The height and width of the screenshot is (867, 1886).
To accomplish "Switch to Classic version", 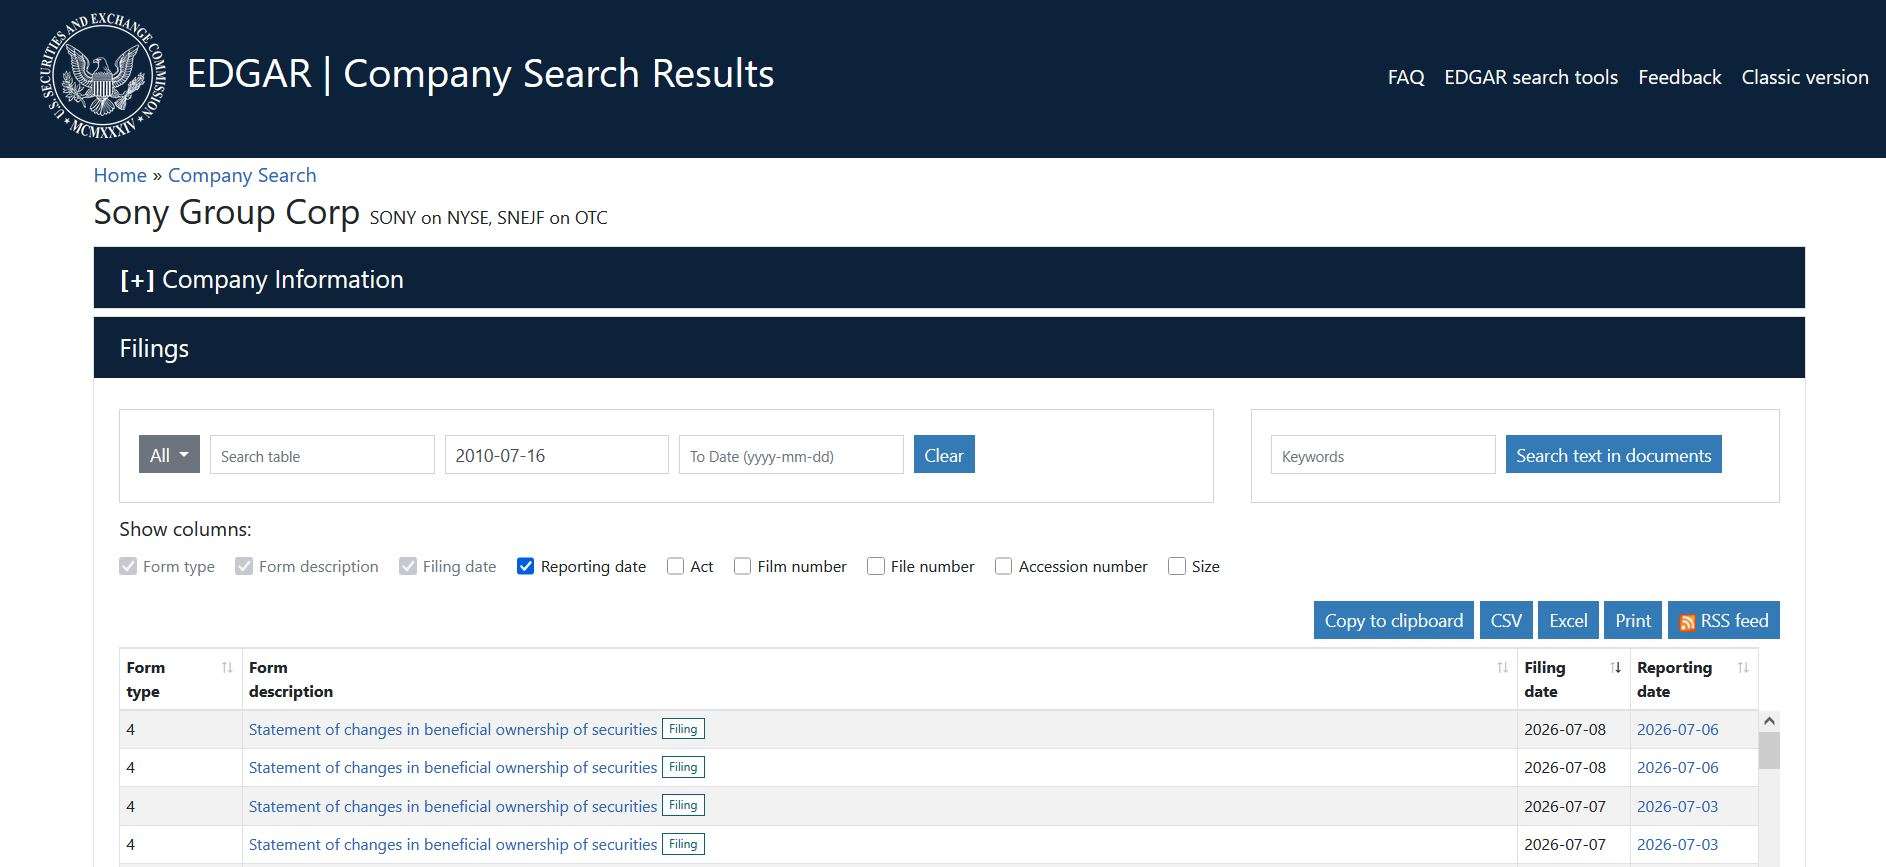I will coord(1804,77).
